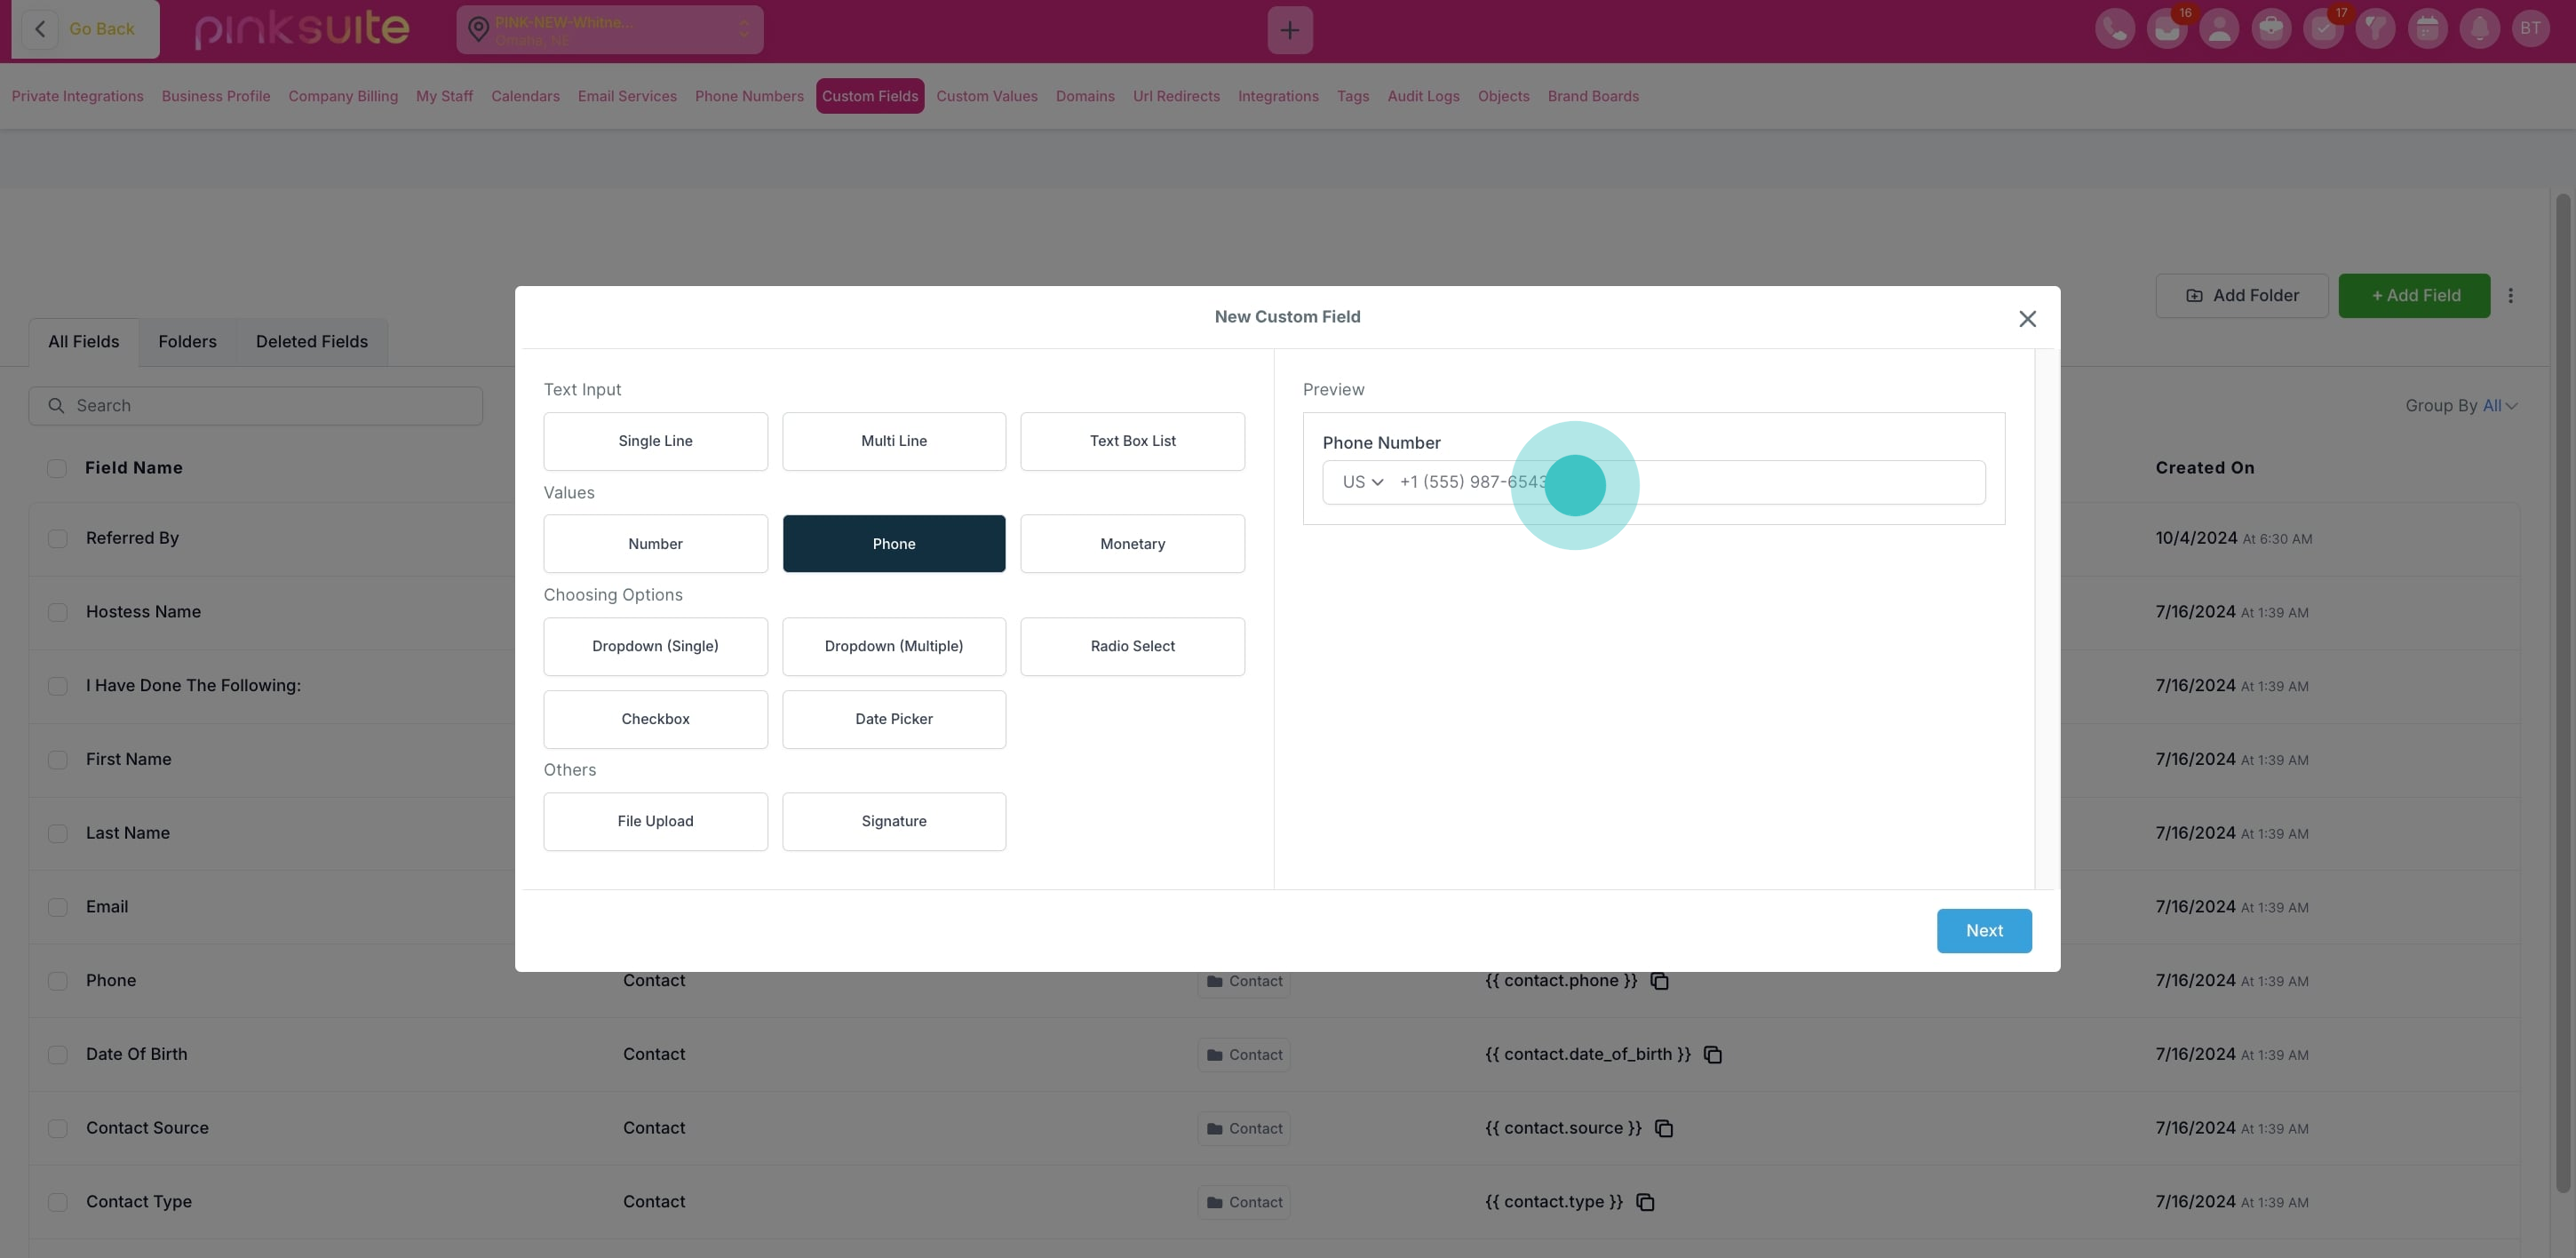Switch to the Folders tab
The image size is (2576, 1258).
click(187, 342)
